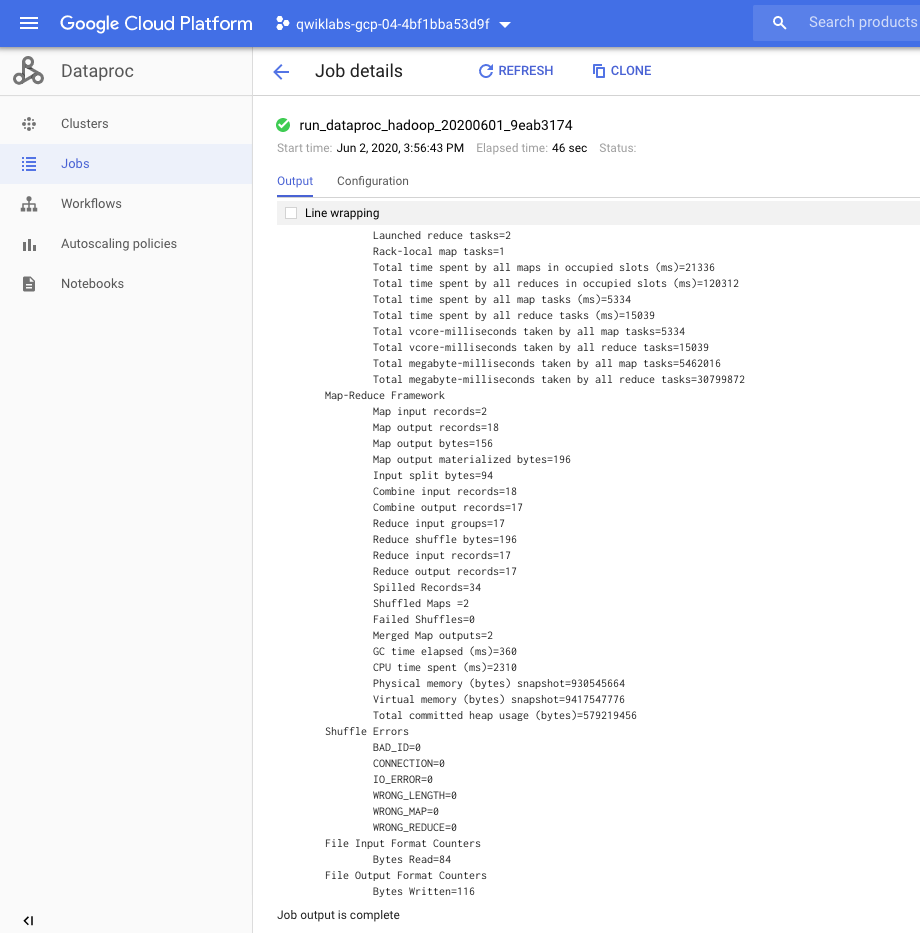Click the Map output records=18 line
Screen dimensions: 920x933
(x=436, y=428)
